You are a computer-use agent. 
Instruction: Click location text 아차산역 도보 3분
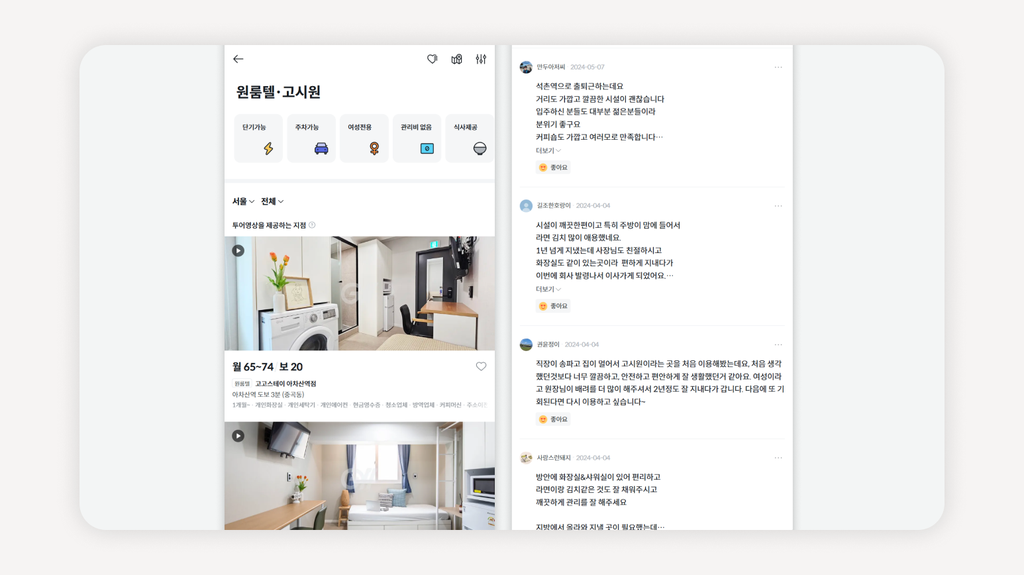pos(268,395)
